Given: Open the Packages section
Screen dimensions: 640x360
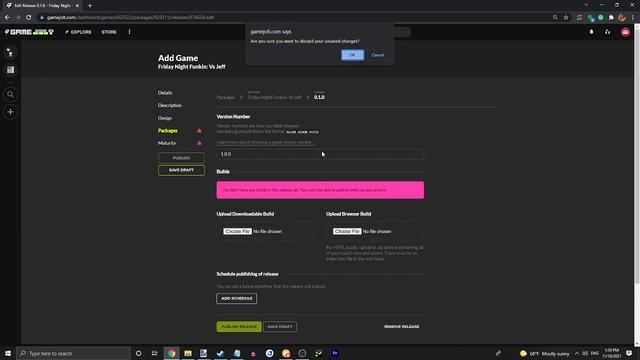Looking at the screenshot, I should point(168,131).
